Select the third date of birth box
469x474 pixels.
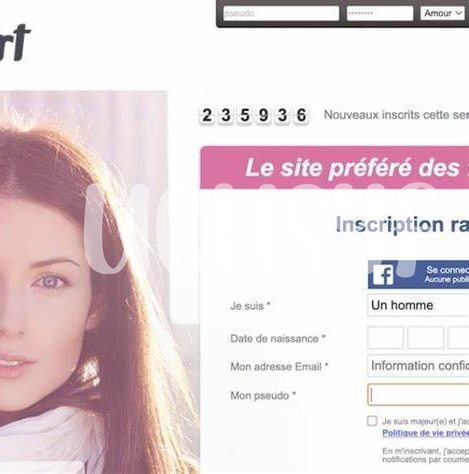pos(458,338)
